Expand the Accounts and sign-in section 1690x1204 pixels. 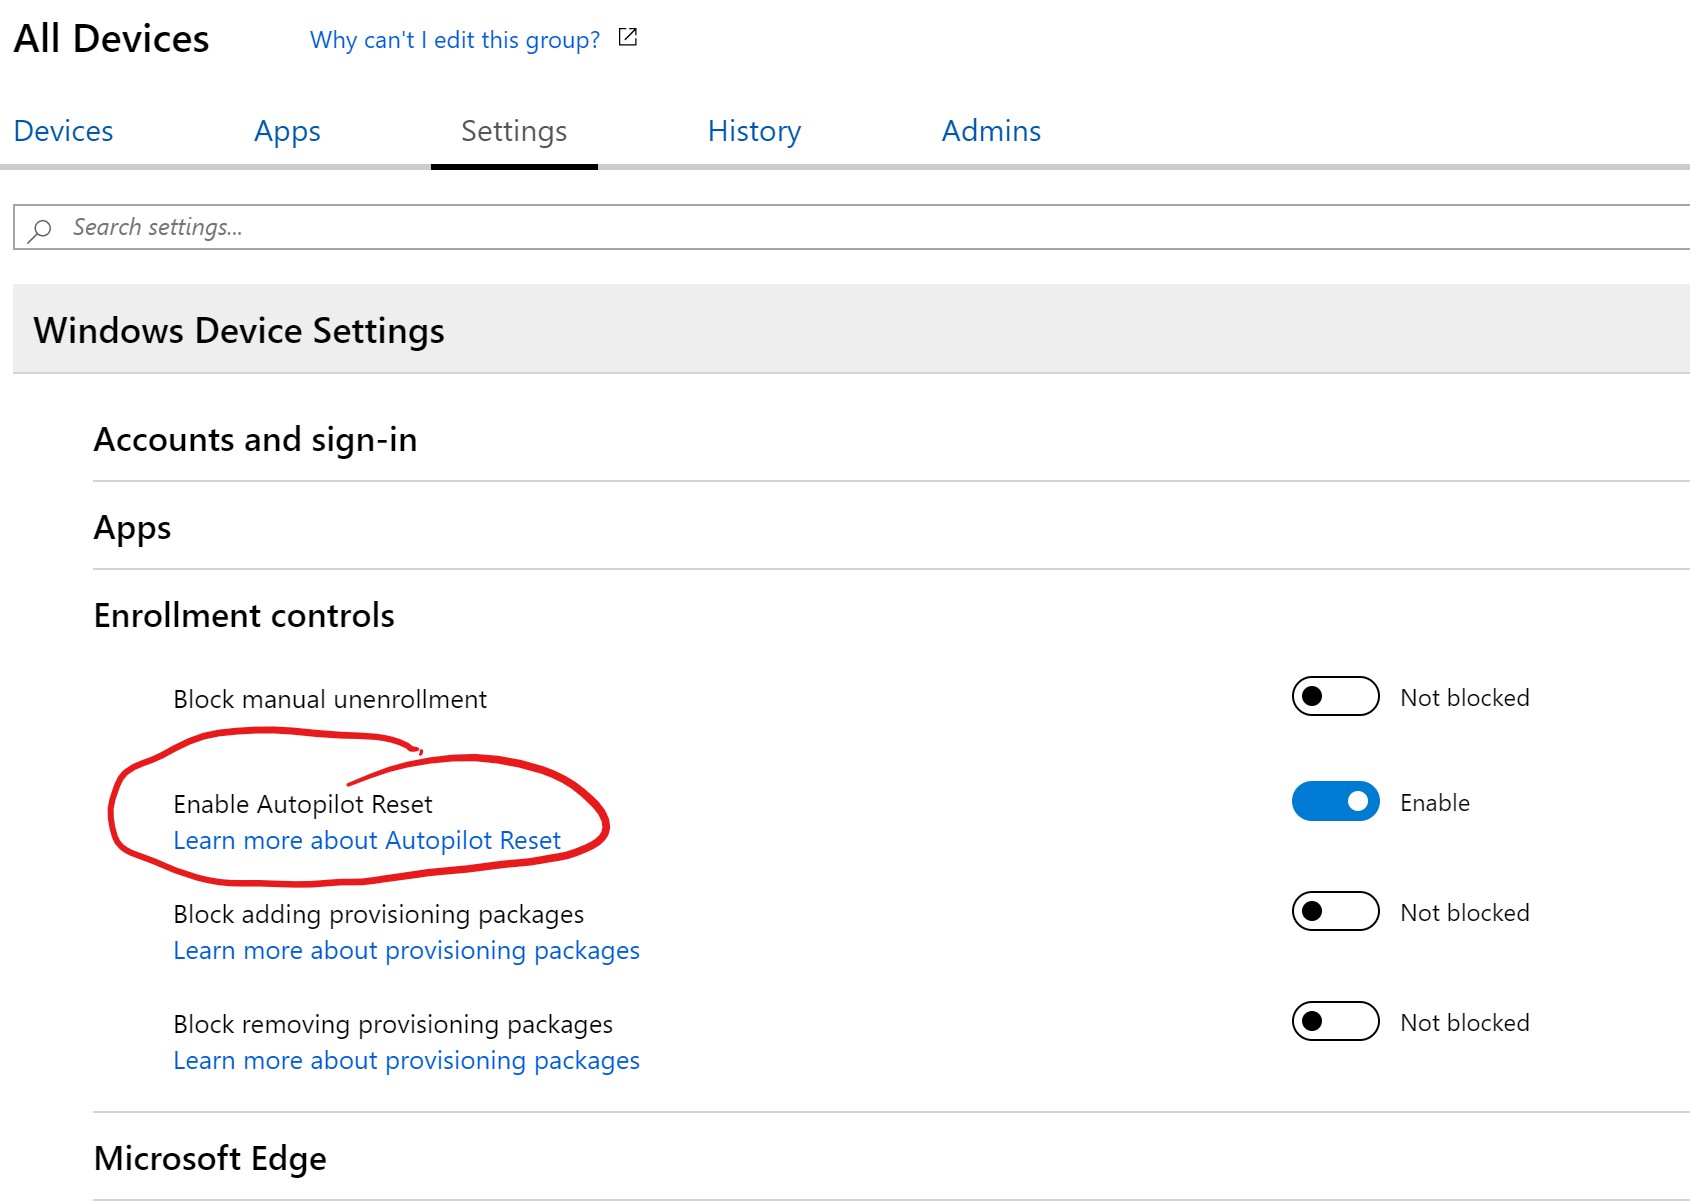[x=255, y=439]
